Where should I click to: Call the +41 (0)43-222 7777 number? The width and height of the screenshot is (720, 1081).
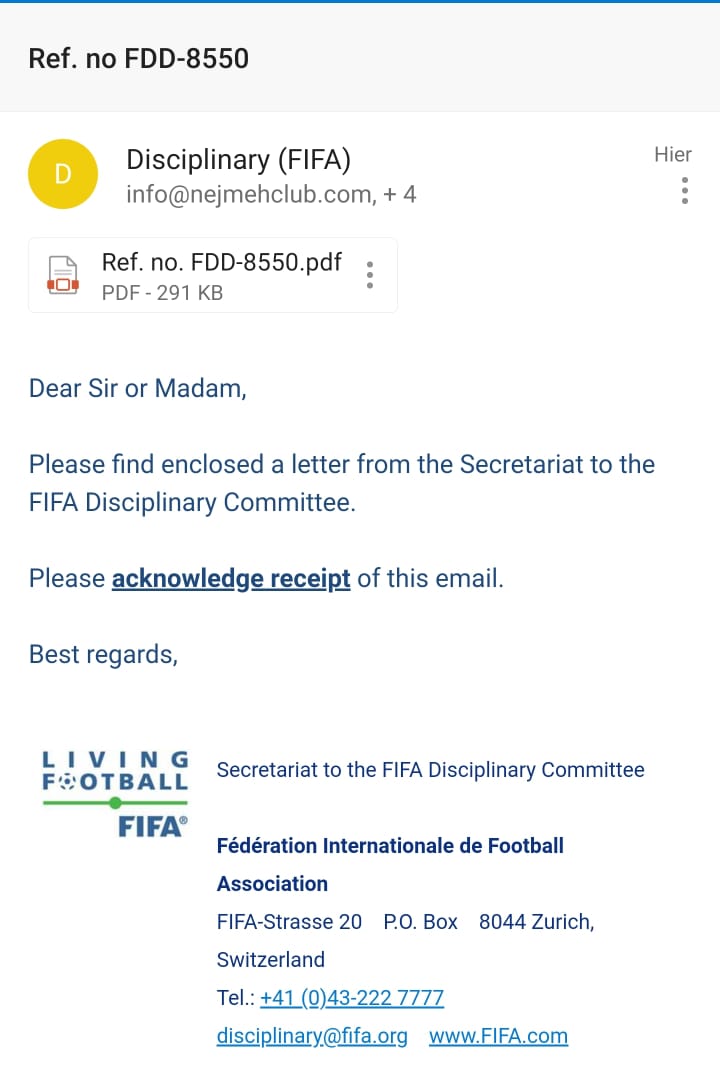tap(351, 997)
